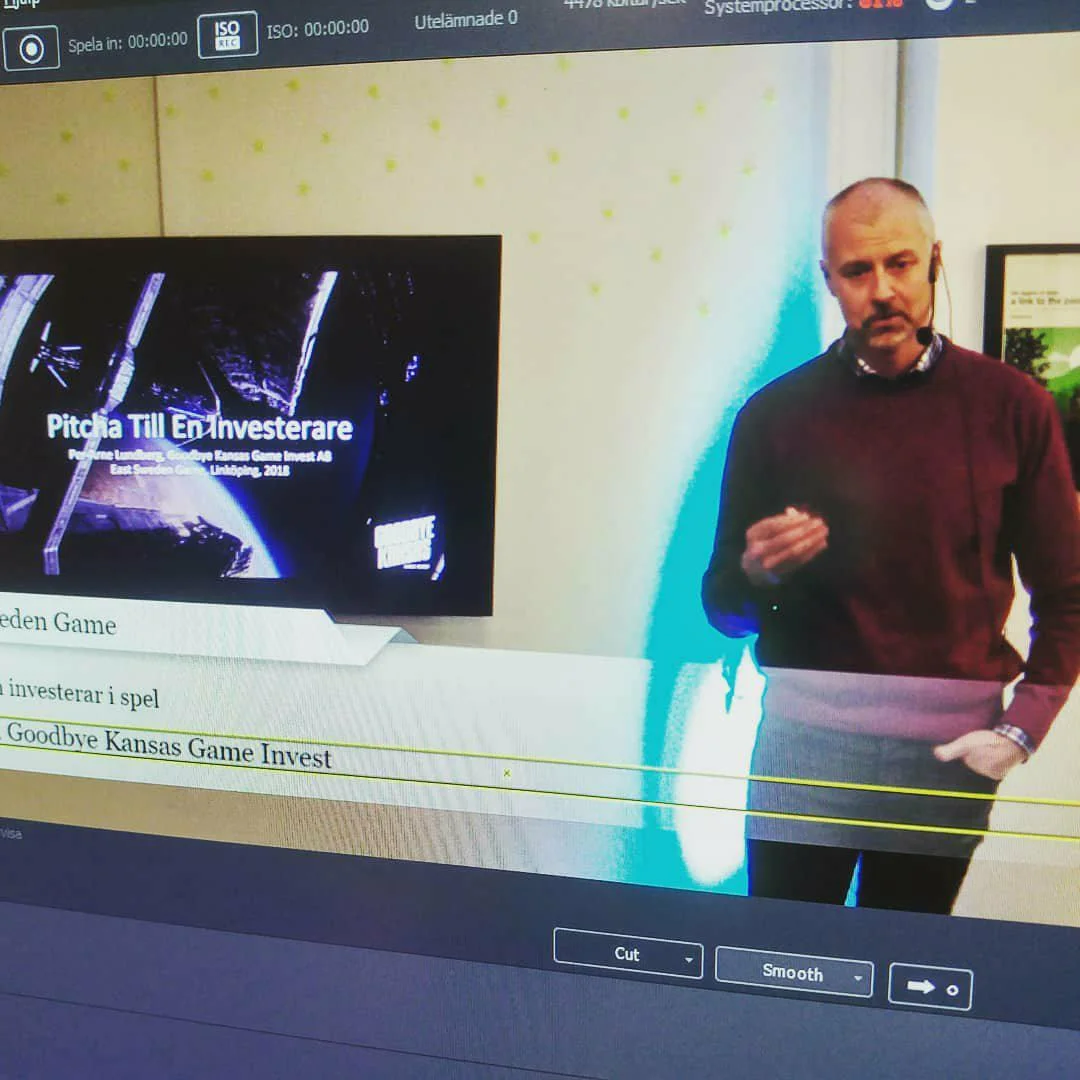Start recording with the round record button
The image size is (1080, 1080).
[31, 48]
